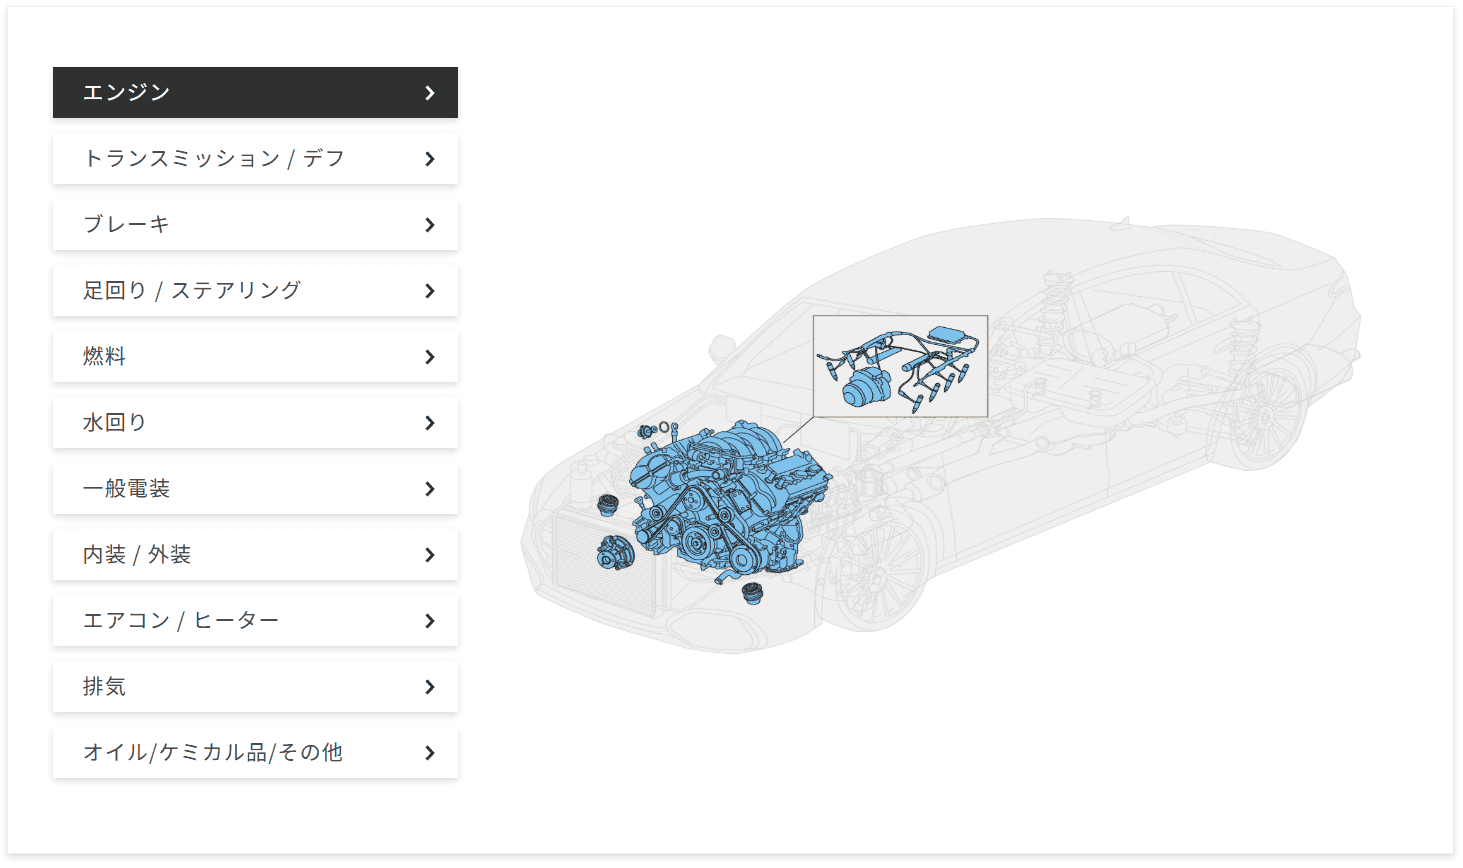Click the chevron on エアコン / ヒーター row
1463x868 pixels.
430,621
